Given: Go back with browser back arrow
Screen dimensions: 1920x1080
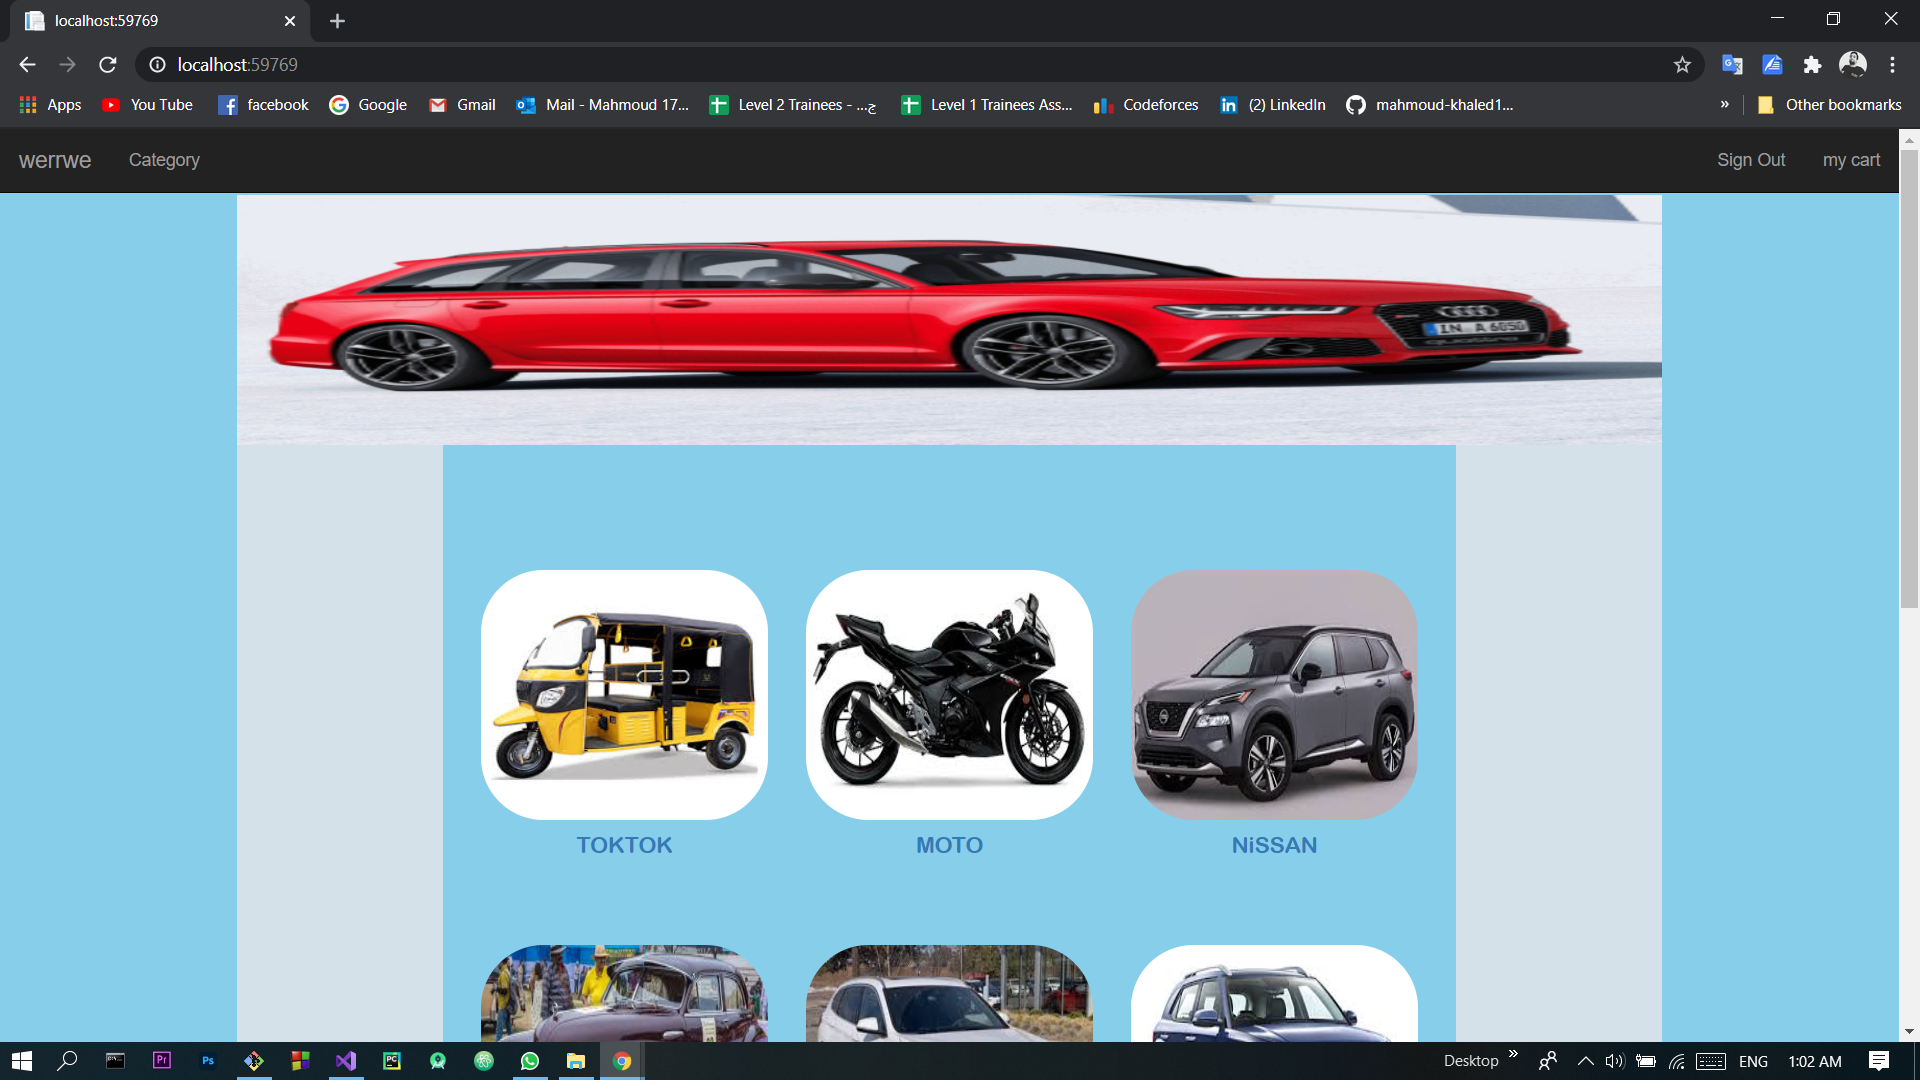Looking at the screenshot, I should [27, 65].
